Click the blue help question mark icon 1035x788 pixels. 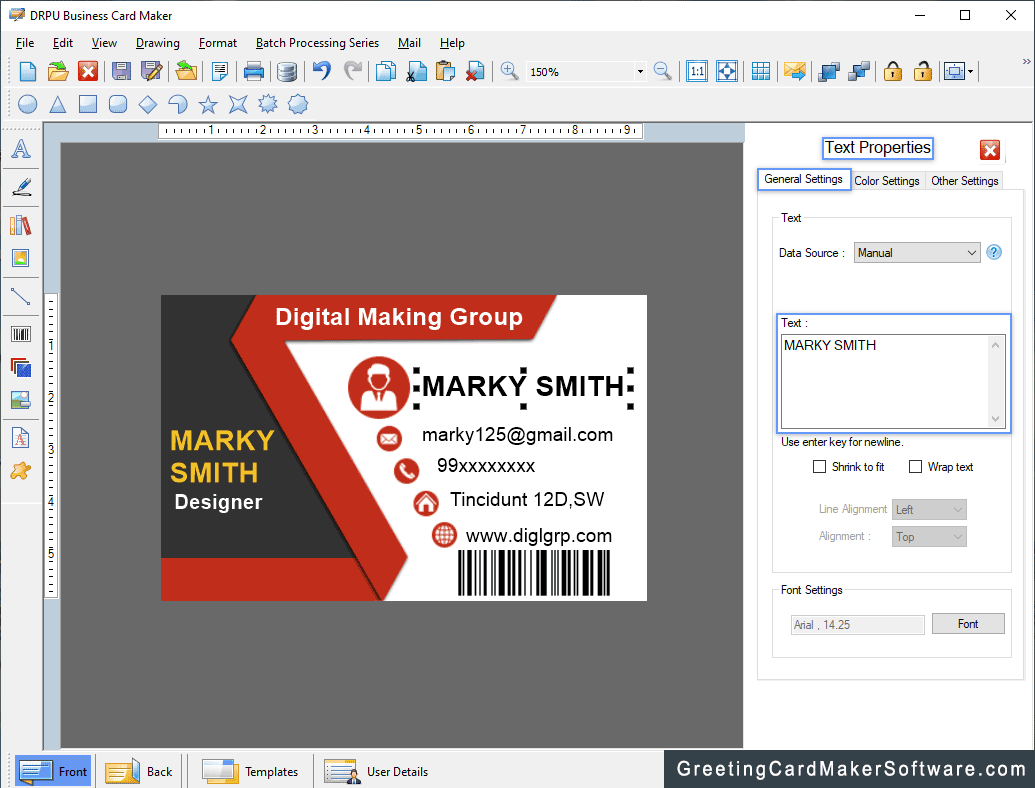993,252
